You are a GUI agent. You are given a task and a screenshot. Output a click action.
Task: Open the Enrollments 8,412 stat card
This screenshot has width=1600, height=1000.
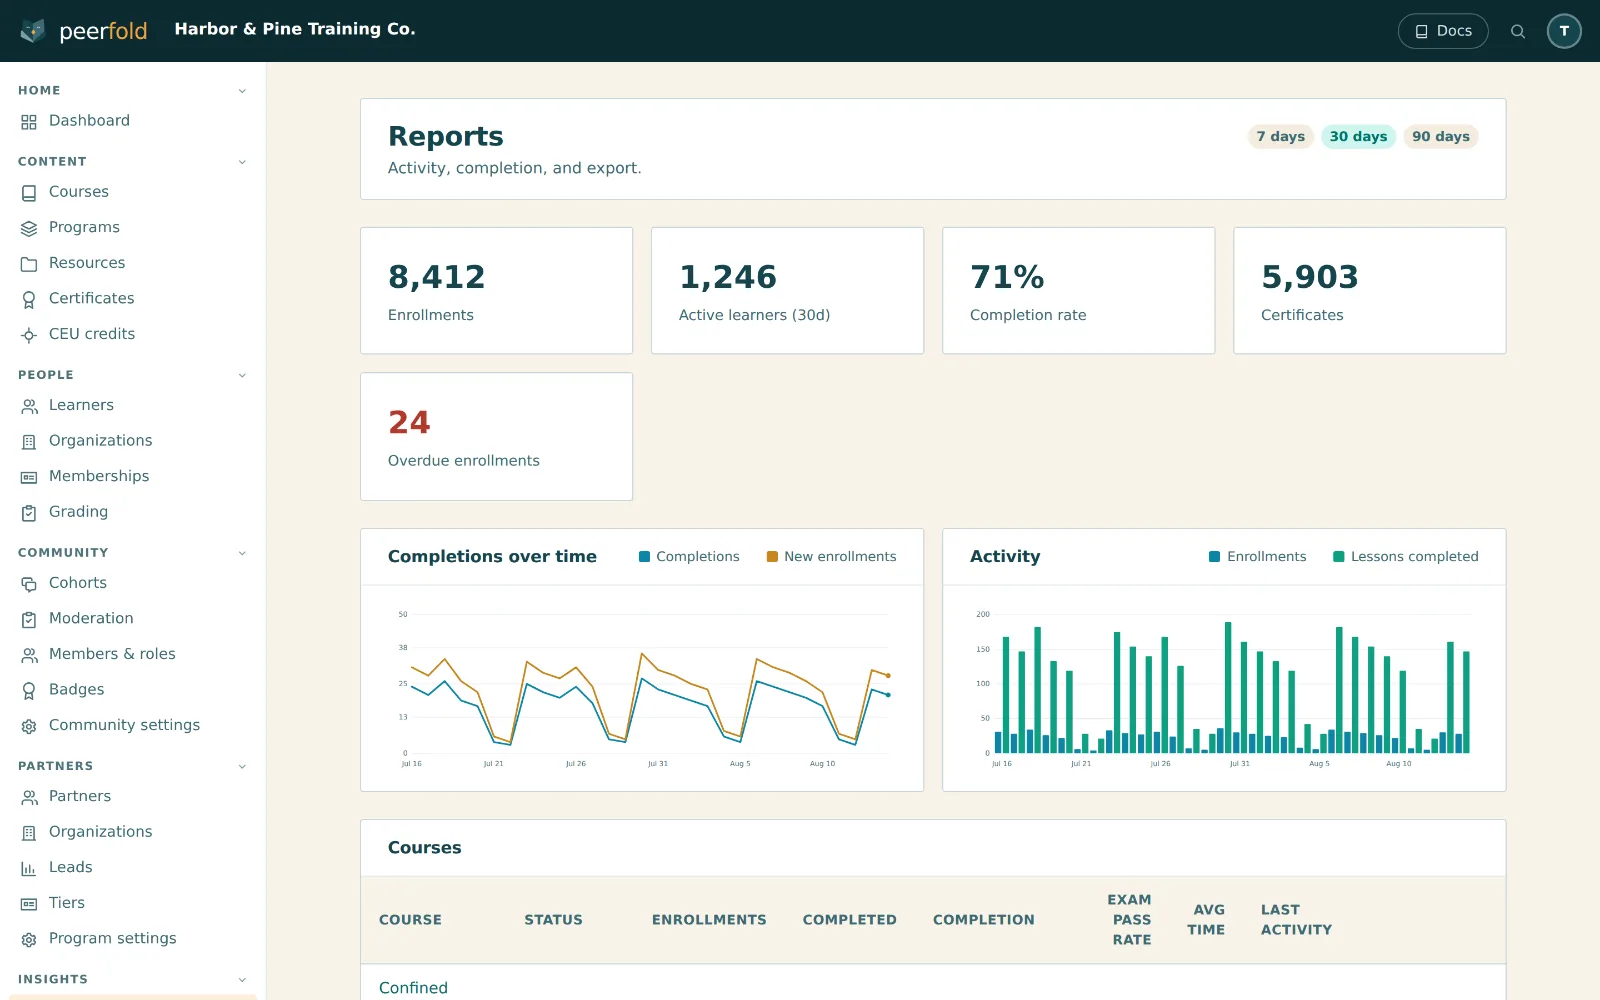[x=496, y=290]
